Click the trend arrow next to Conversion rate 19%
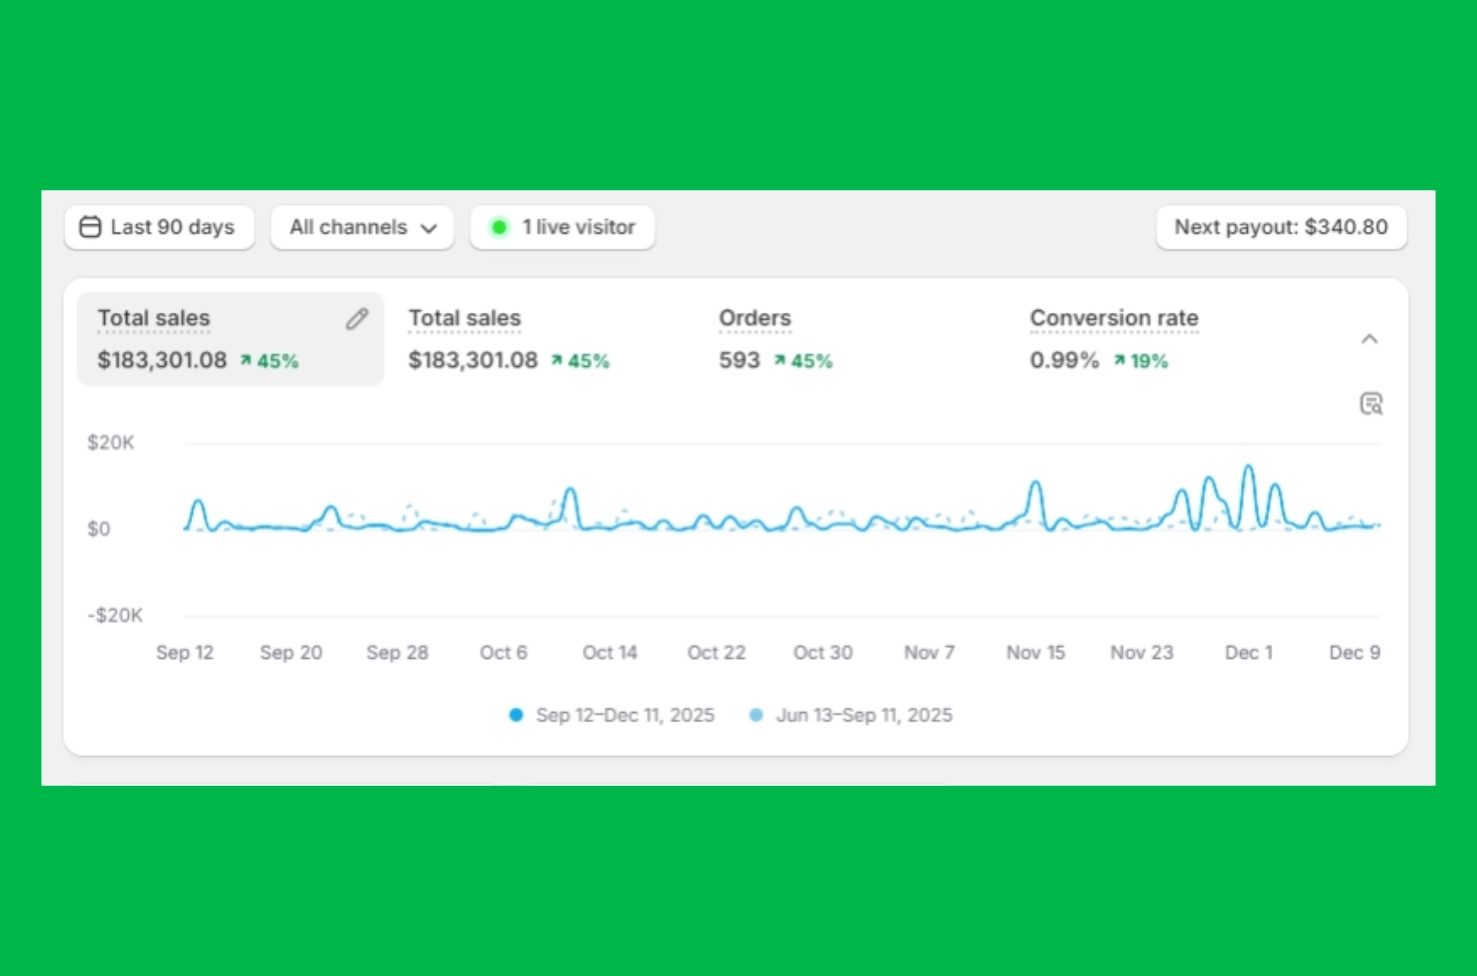Screen dimensions: 1477x976 coord(1119,361)
